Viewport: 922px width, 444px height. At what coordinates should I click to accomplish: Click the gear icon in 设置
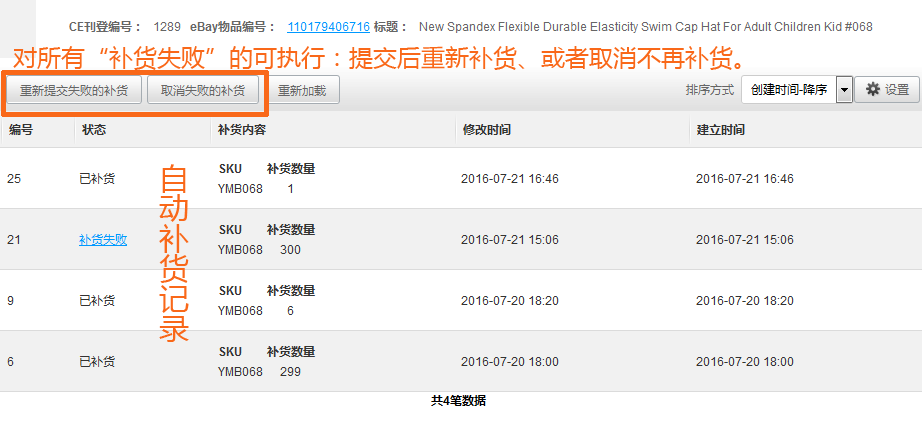coord(874,89)
